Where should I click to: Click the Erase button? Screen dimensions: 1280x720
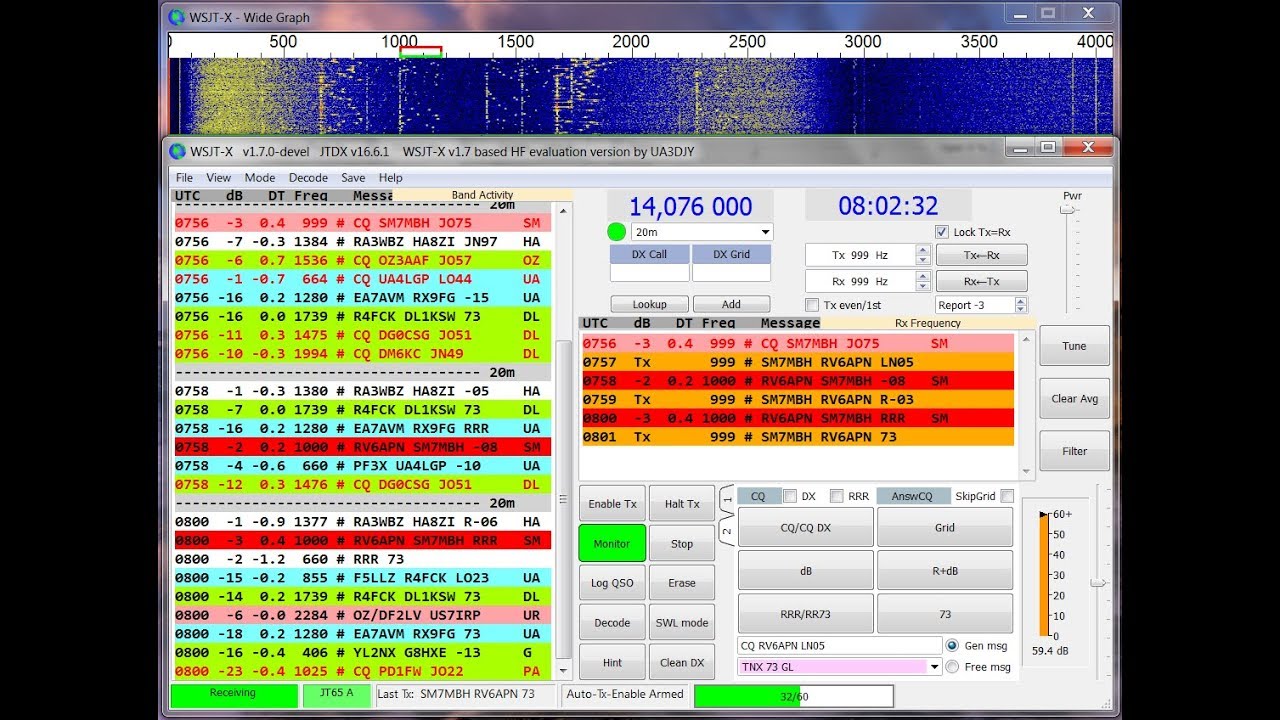pyautogui.click(x=682, y=583)
